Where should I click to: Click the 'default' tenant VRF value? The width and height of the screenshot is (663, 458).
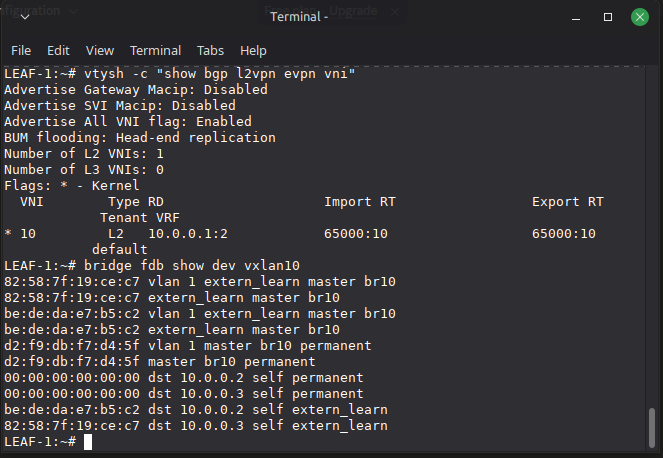coord(120,250)
